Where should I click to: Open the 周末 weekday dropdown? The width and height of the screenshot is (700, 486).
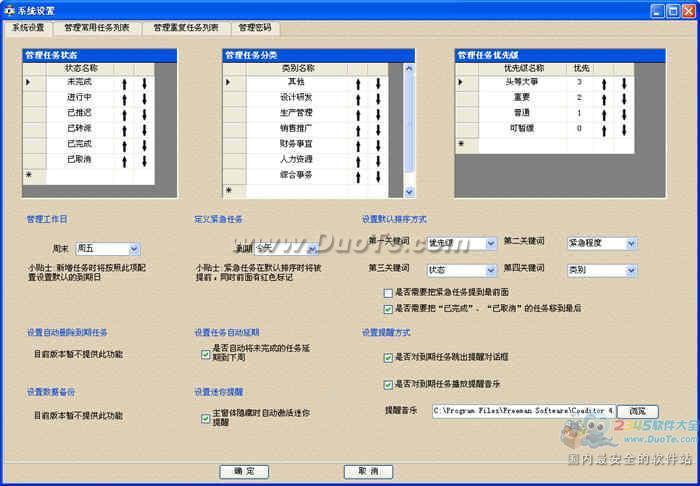point(134,249)
